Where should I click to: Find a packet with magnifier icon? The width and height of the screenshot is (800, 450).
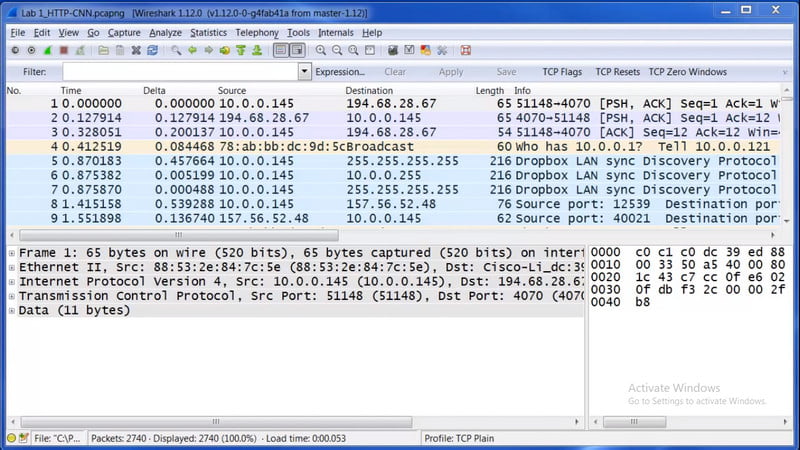click(x=176, y=51)
